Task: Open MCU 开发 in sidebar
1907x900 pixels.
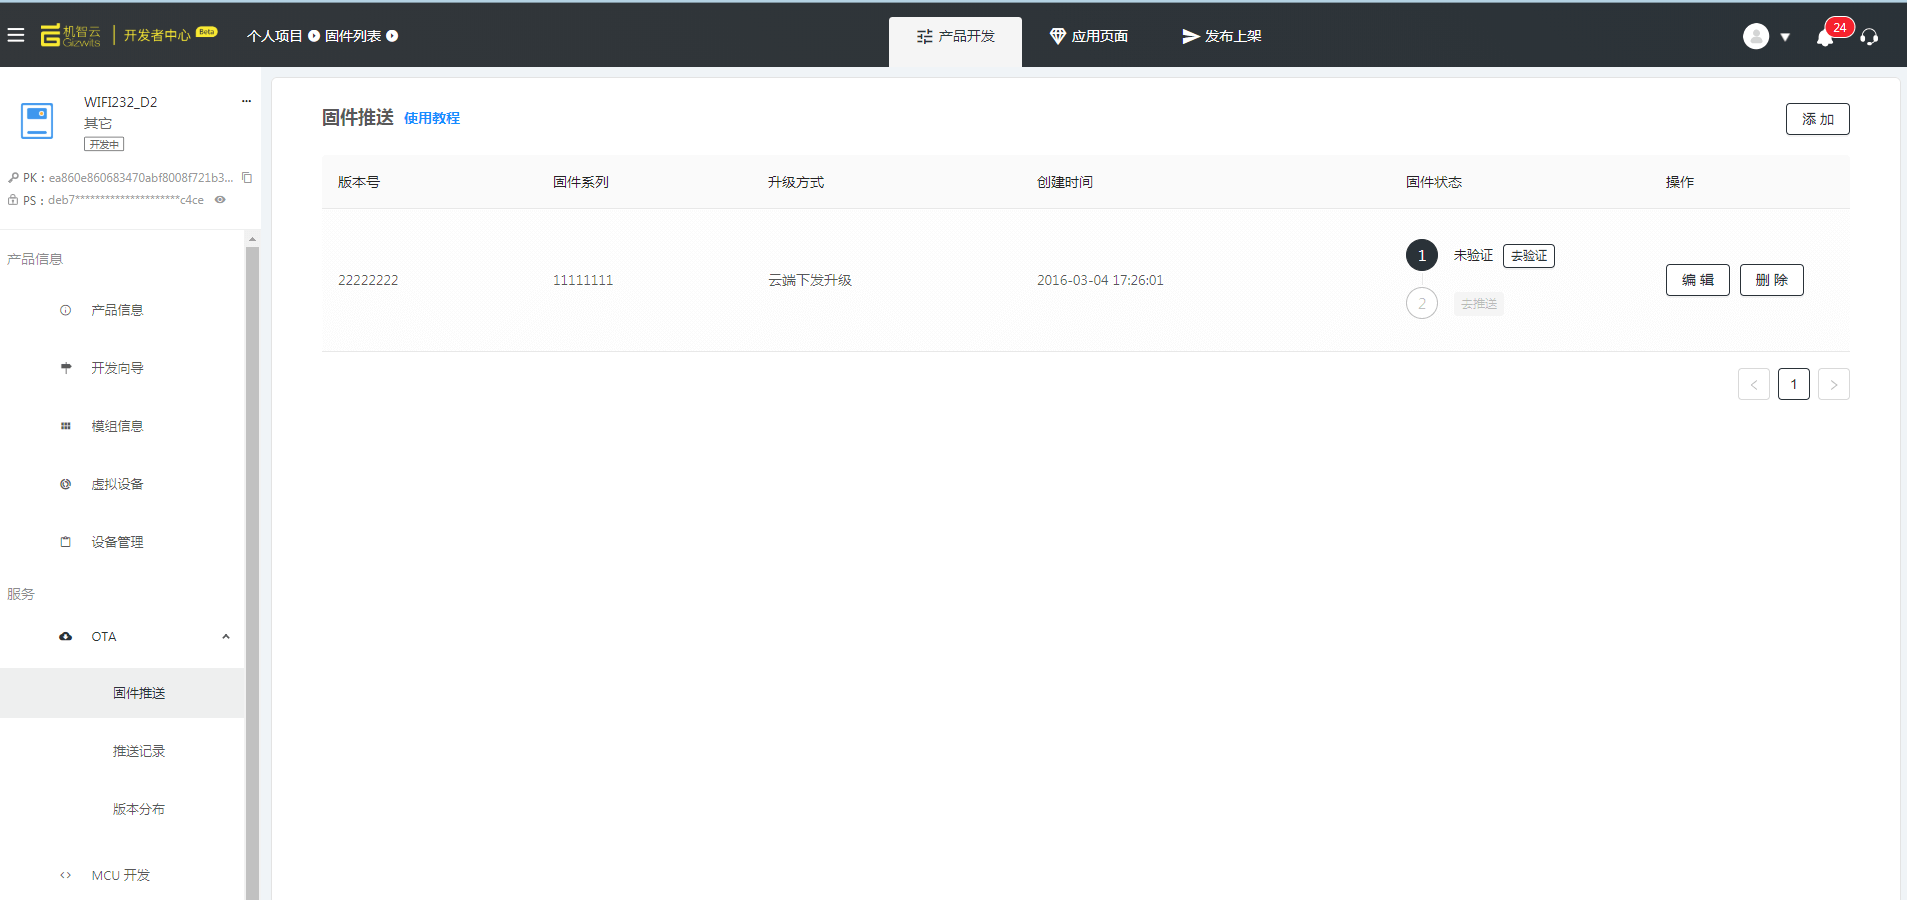Action: point(120,875)
